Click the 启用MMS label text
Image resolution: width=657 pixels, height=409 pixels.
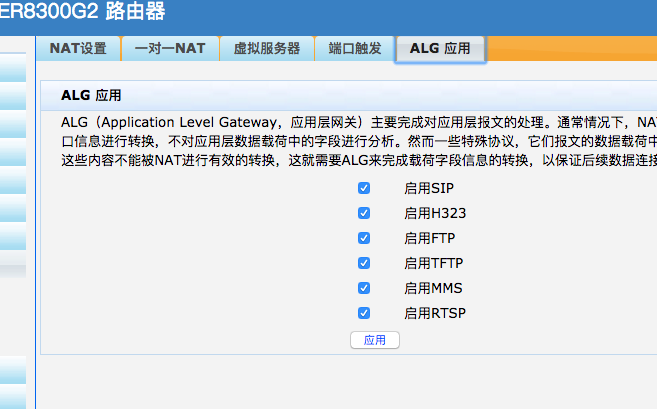tap(433, 288)
